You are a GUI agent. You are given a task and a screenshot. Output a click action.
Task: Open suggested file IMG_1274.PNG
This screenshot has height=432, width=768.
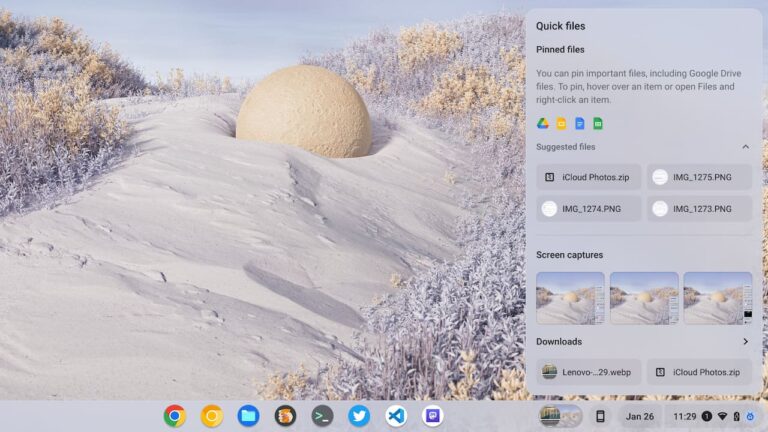pyautogui.click(x=588, y=209)
